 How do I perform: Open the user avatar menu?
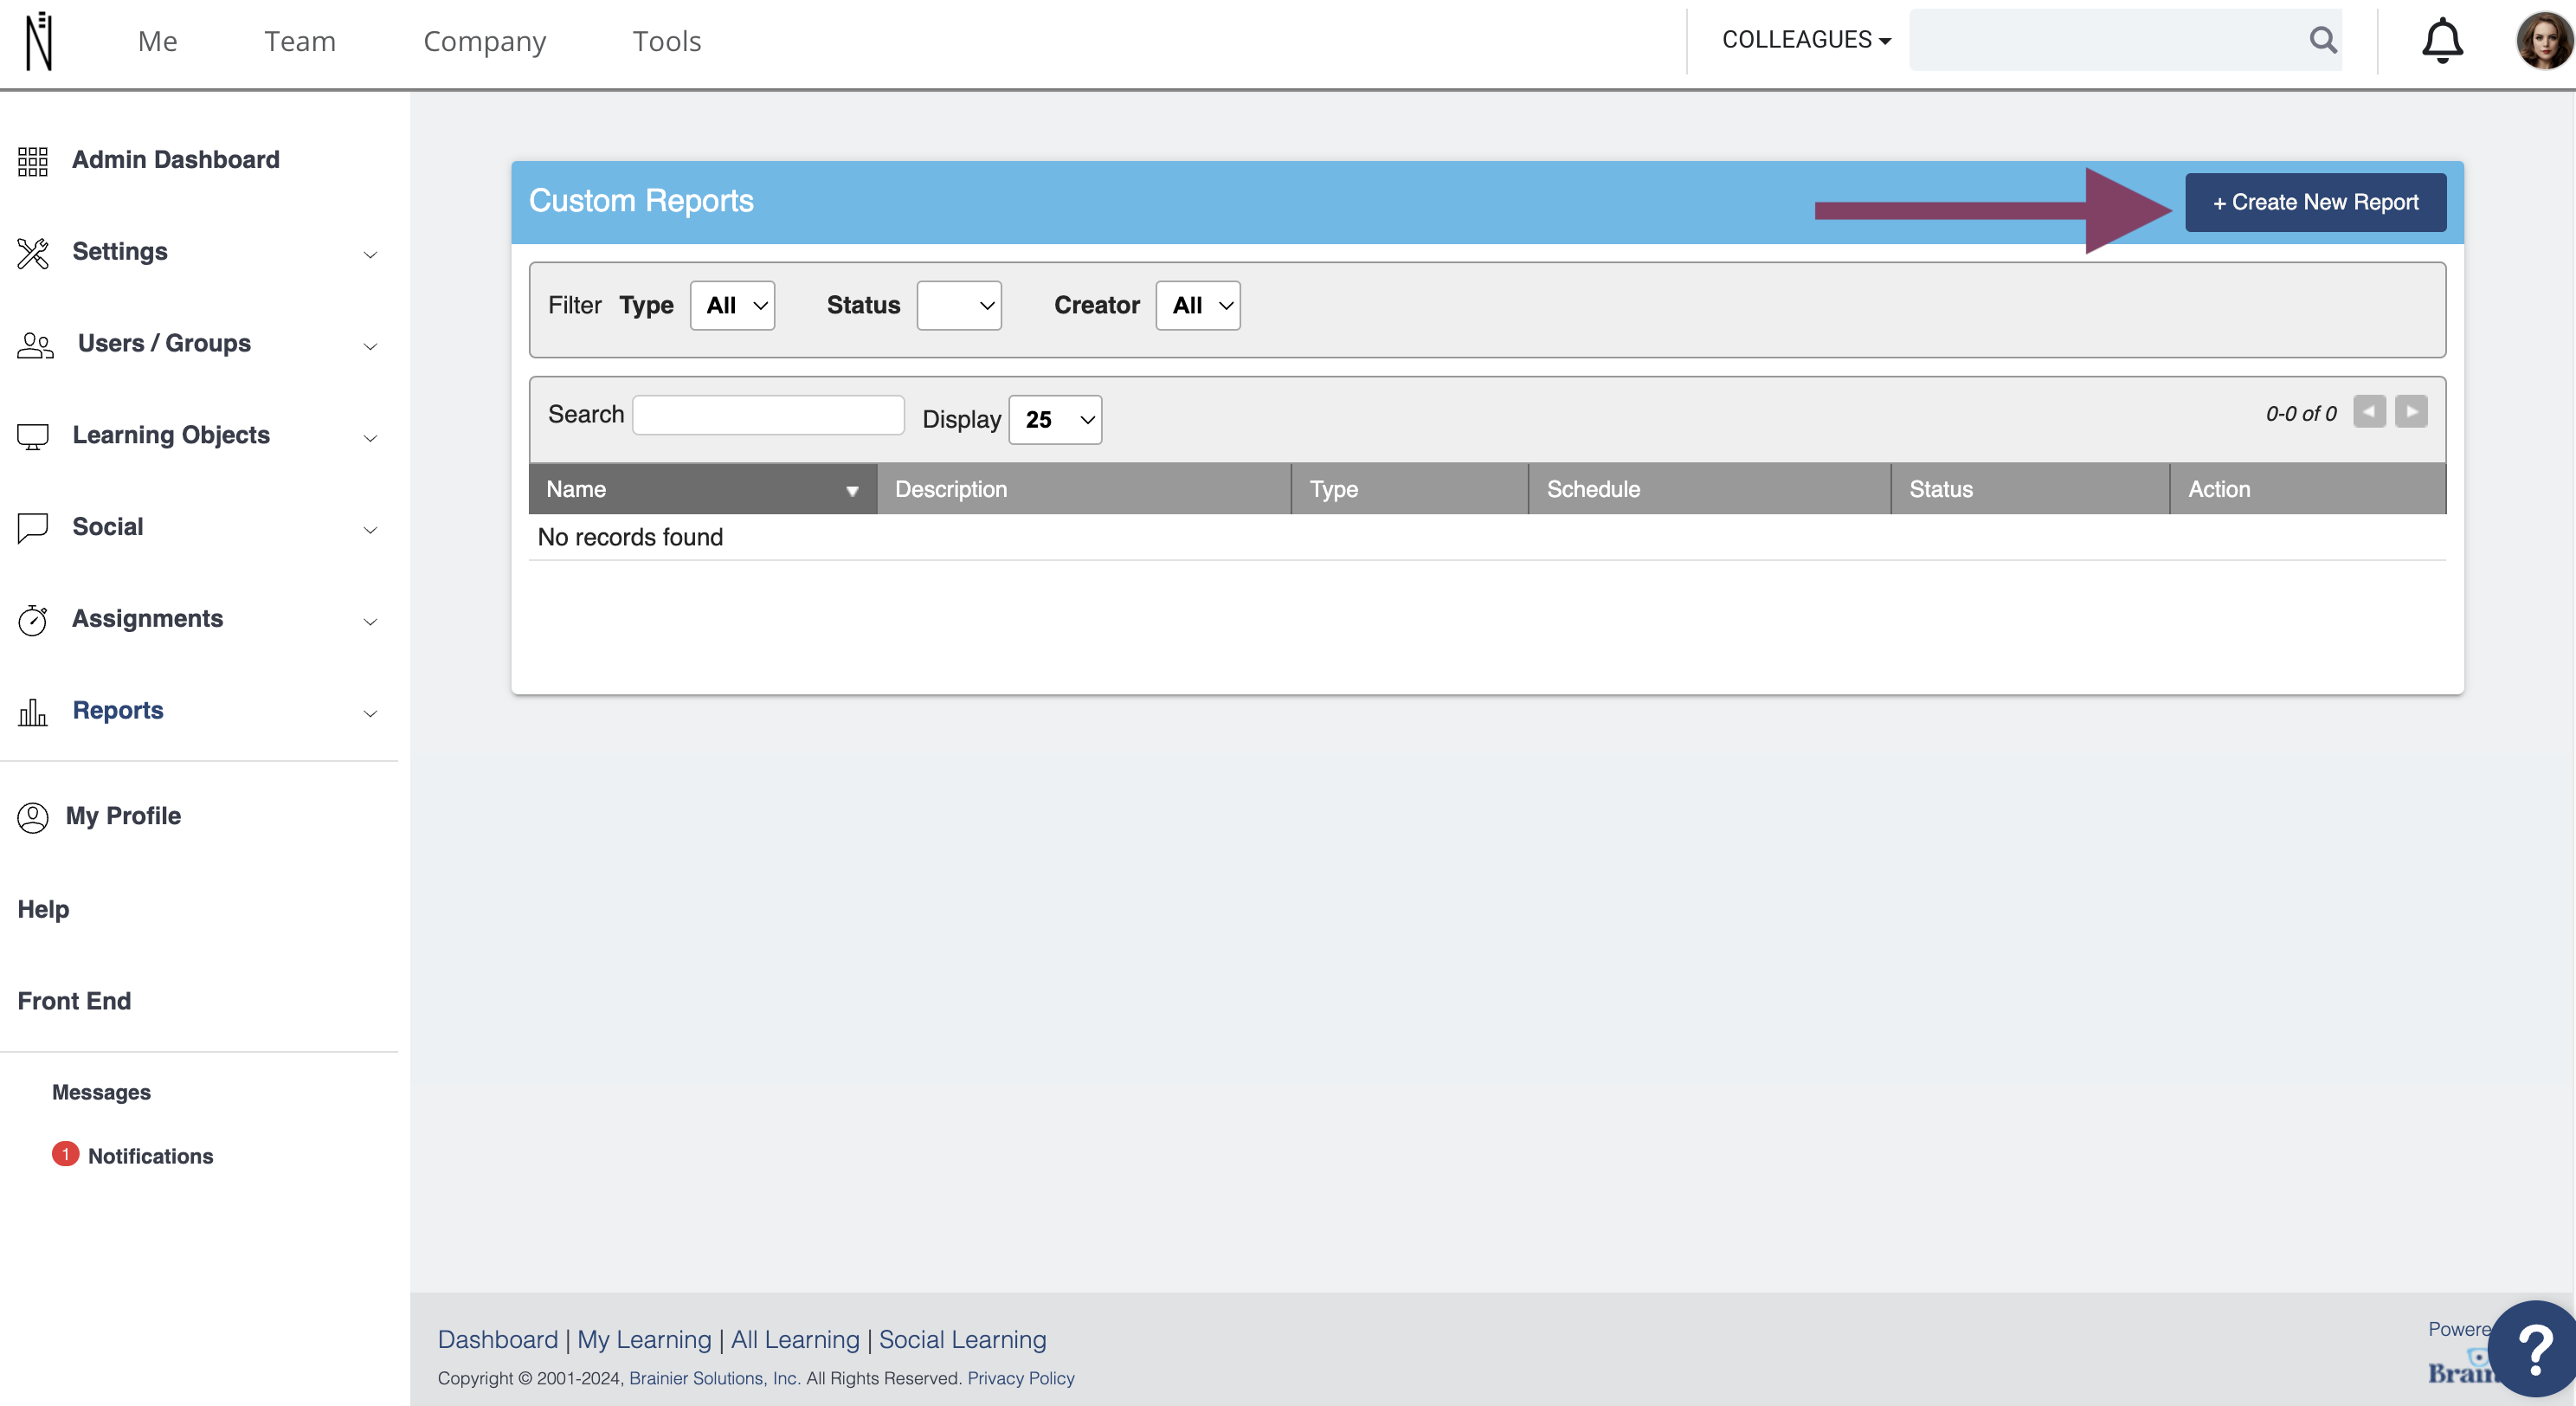(x=2543, y=41)
